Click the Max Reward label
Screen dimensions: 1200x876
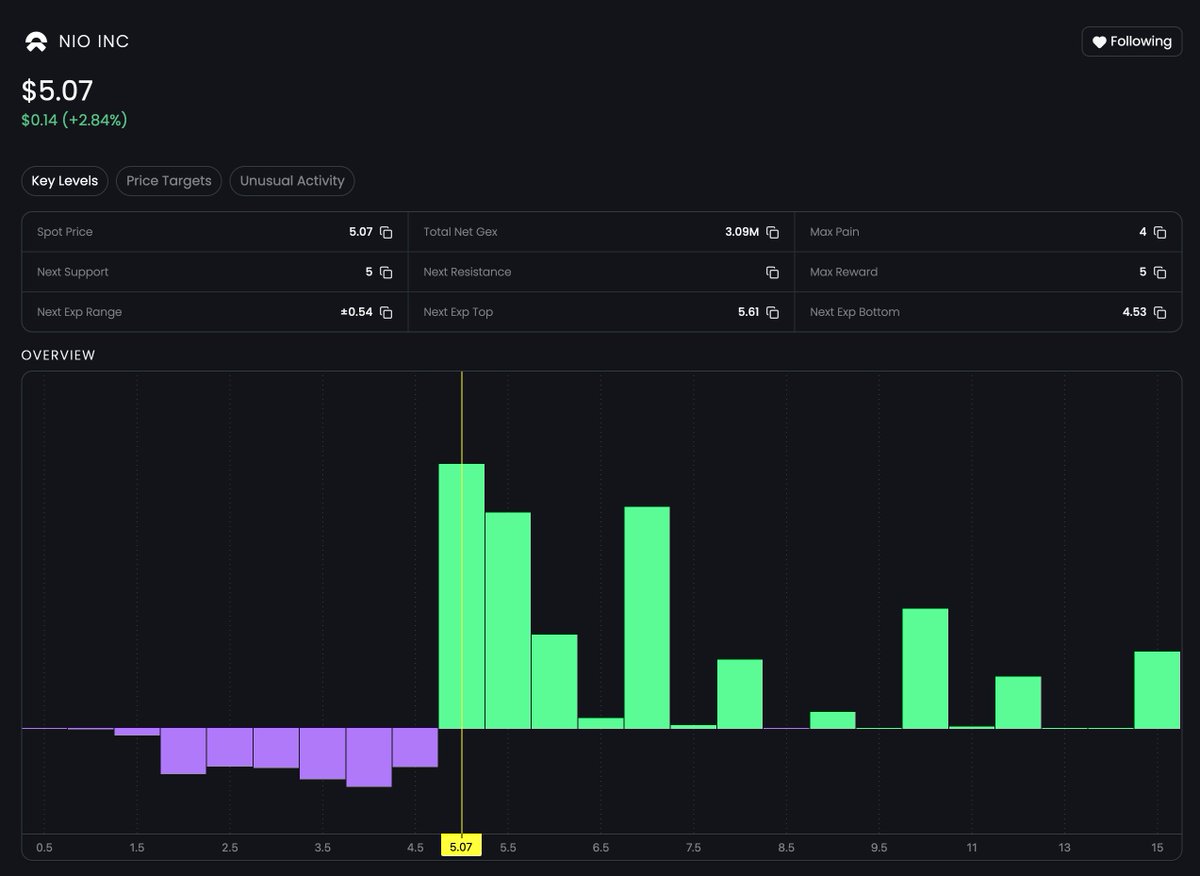tap(844, 272)
